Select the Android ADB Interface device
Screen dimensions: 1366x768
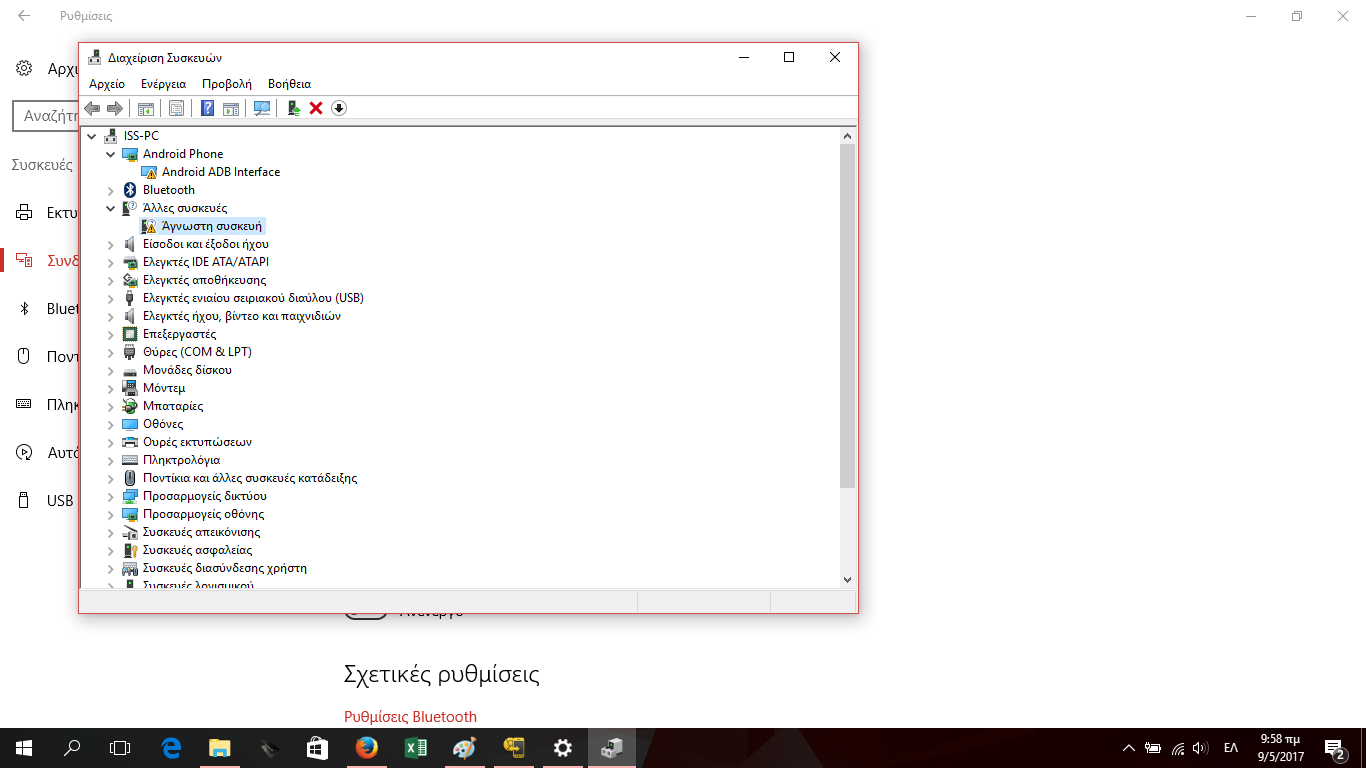tap(220, 172)
